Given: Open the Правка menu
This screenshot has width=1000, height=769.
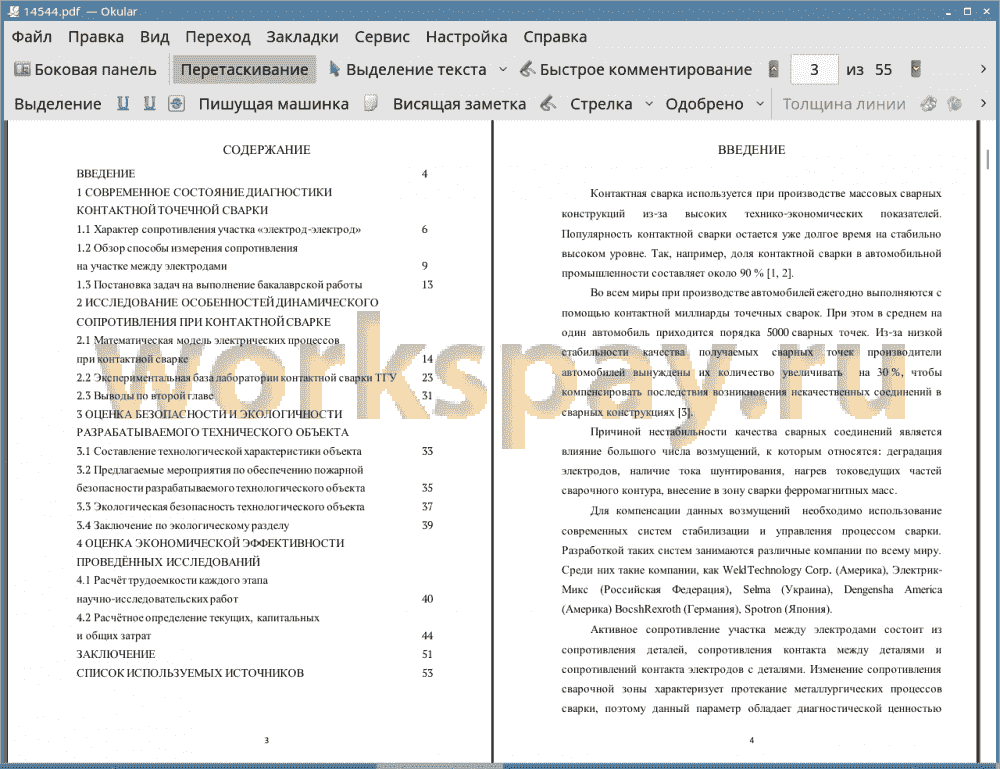Looking at the screenshot, I should click(x=96, y=37).
